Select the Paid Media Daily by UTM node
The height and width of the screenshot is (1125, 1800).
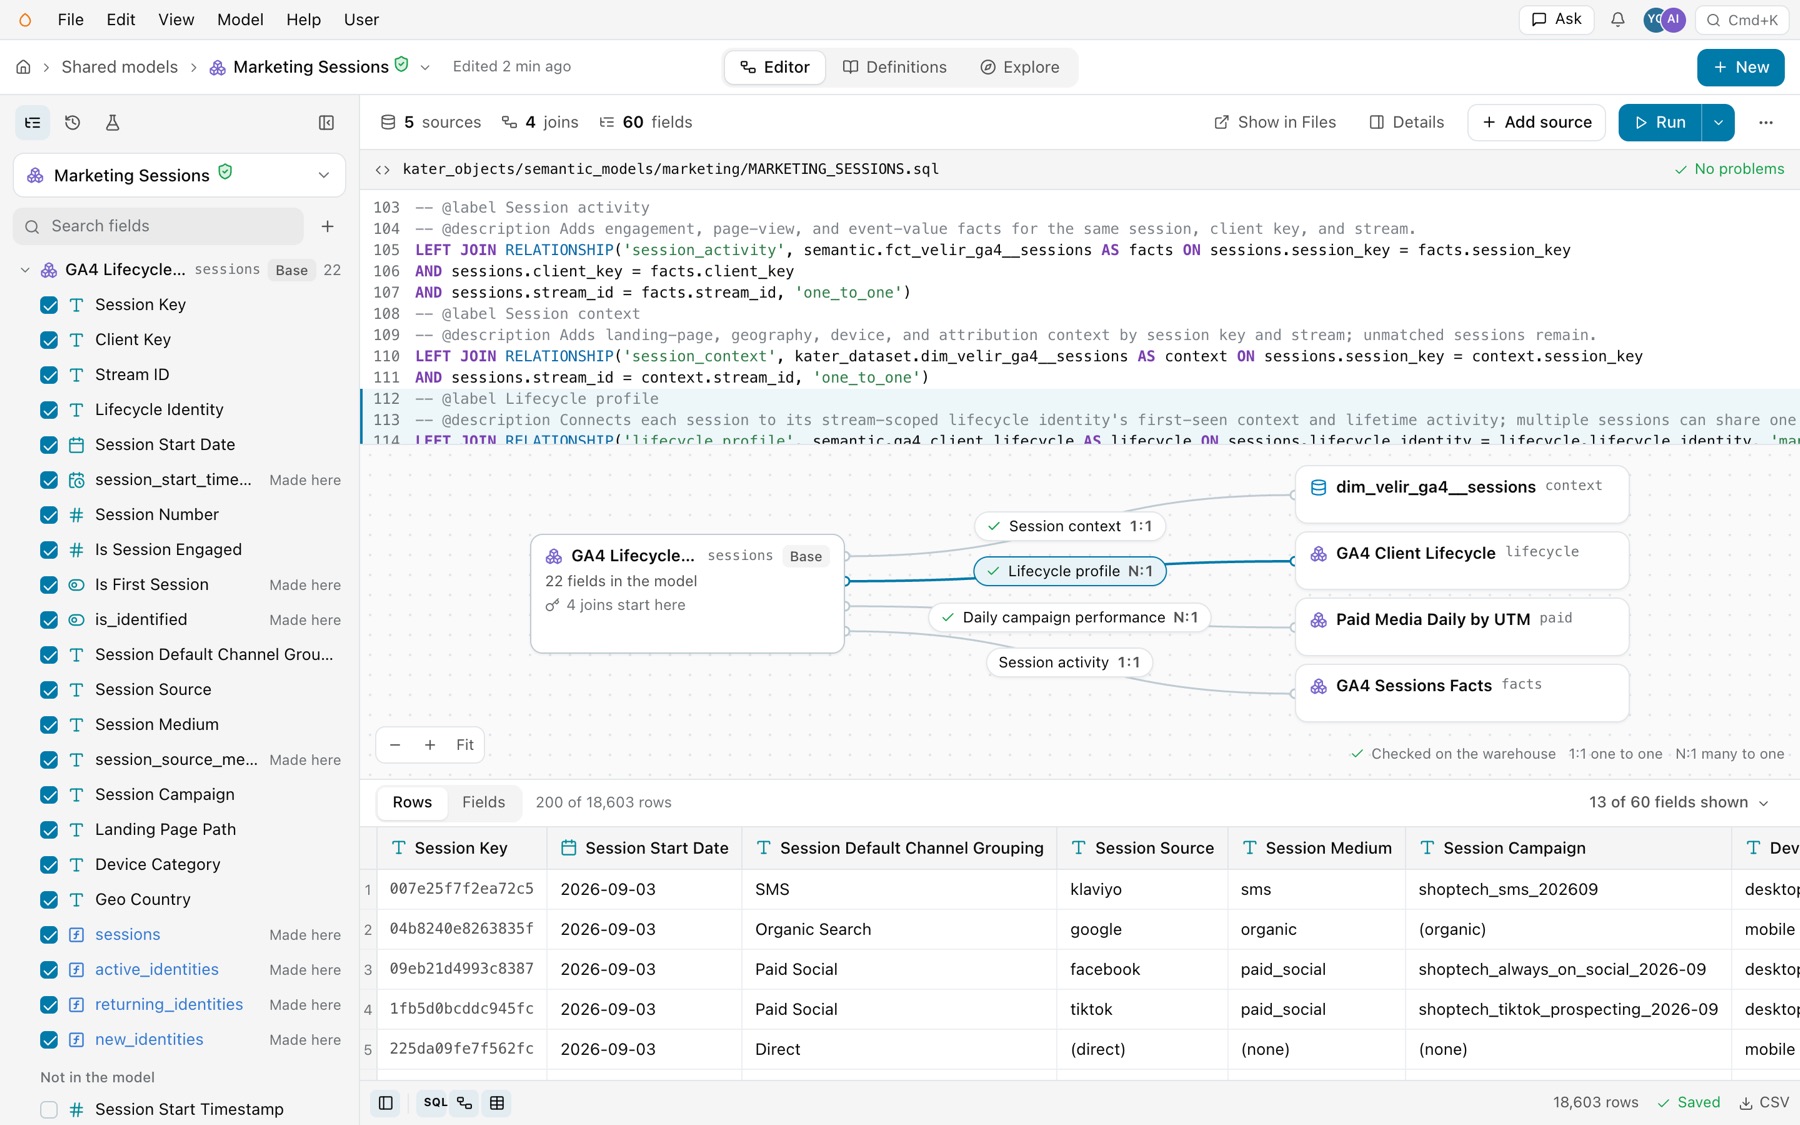(1462, 627)
